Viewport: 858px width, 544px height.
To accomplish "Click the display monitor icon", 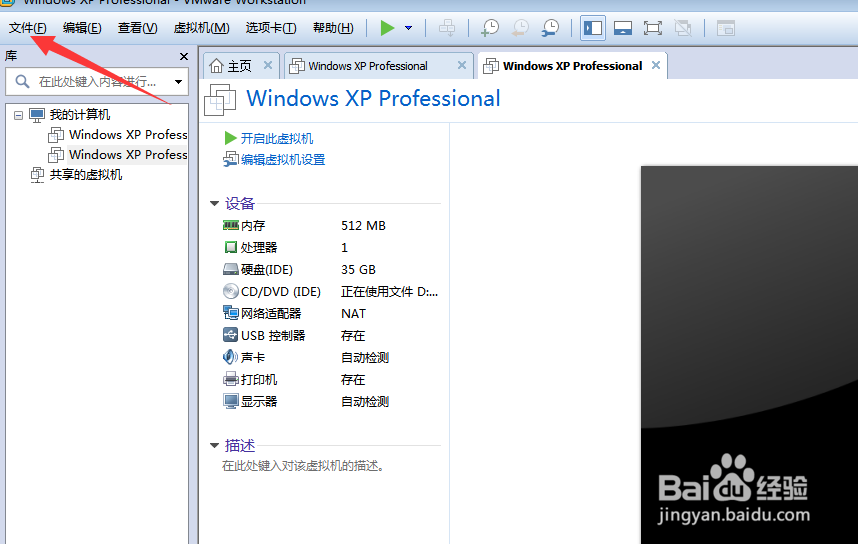I will click(x=230, y=401).
